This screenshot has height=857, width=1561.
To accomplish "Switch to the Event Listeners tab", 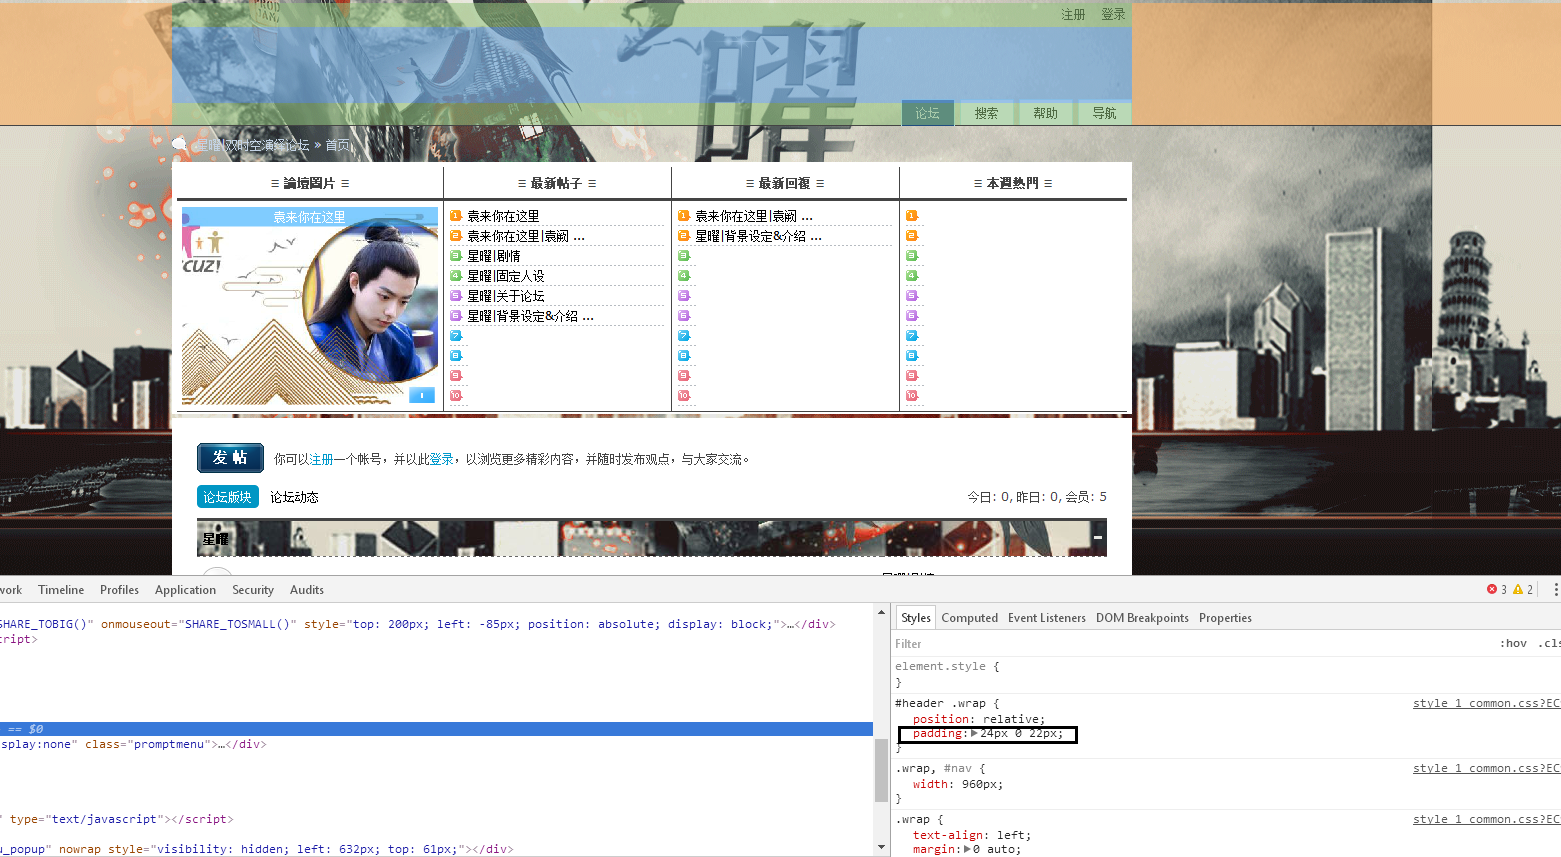I will [1046, 618].
